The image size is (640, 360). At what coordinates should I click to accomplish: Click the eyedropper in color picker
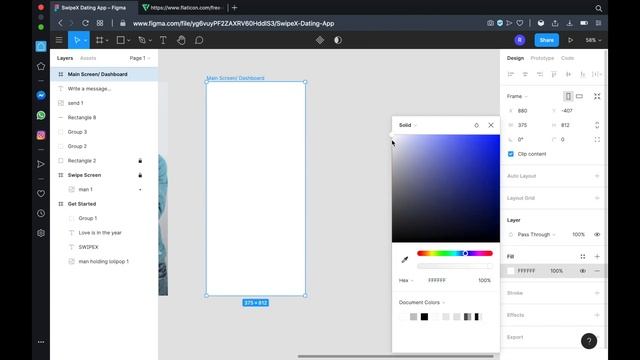point(405,260)
